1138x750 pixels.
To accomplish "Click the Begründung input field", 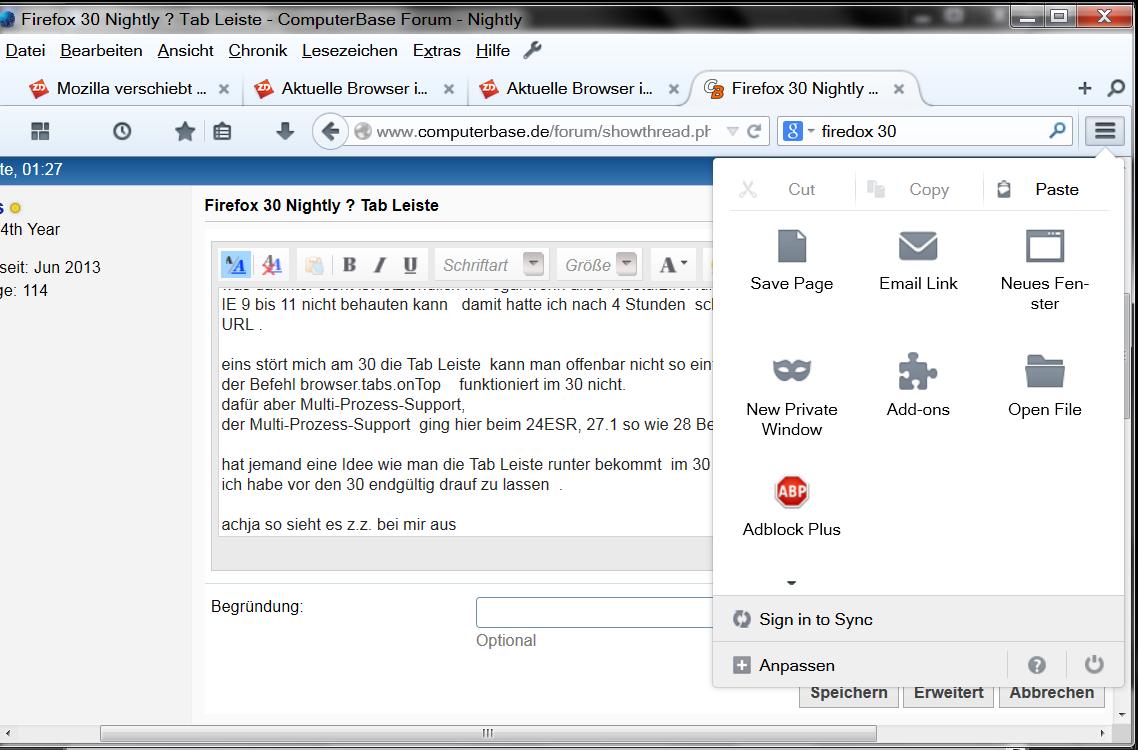I will point(594,613).
